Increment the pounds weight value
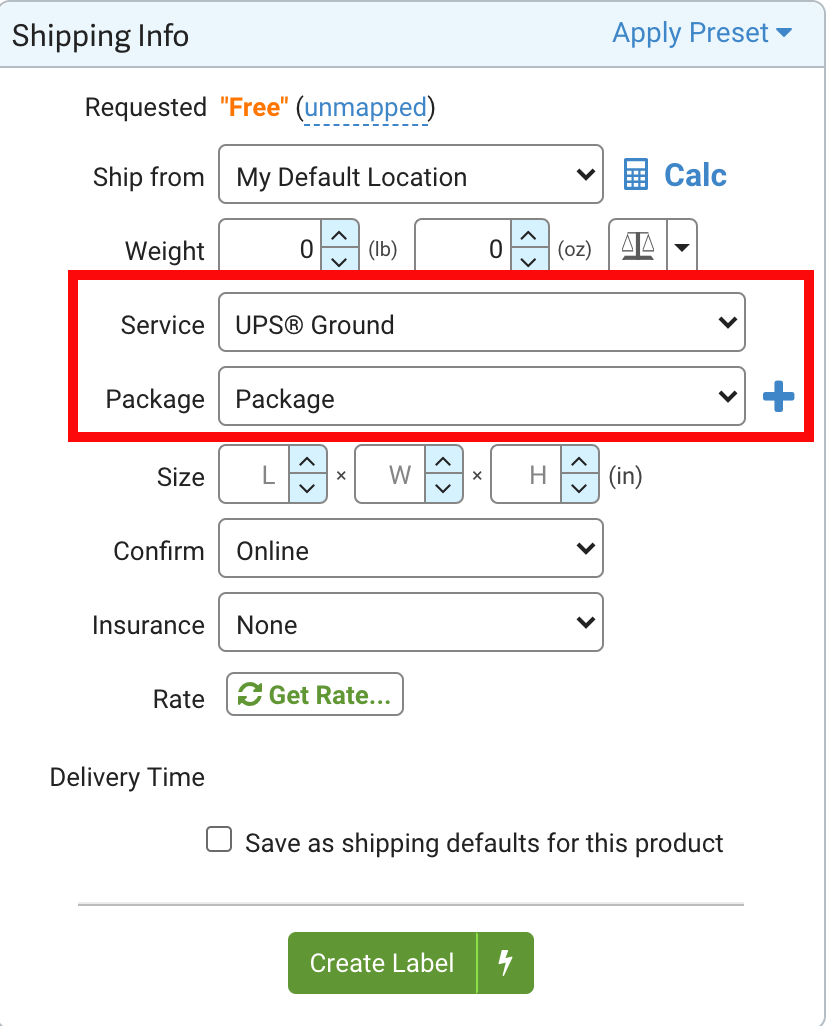This screenshot has width=826, height=1026. (x=341, y=233)
